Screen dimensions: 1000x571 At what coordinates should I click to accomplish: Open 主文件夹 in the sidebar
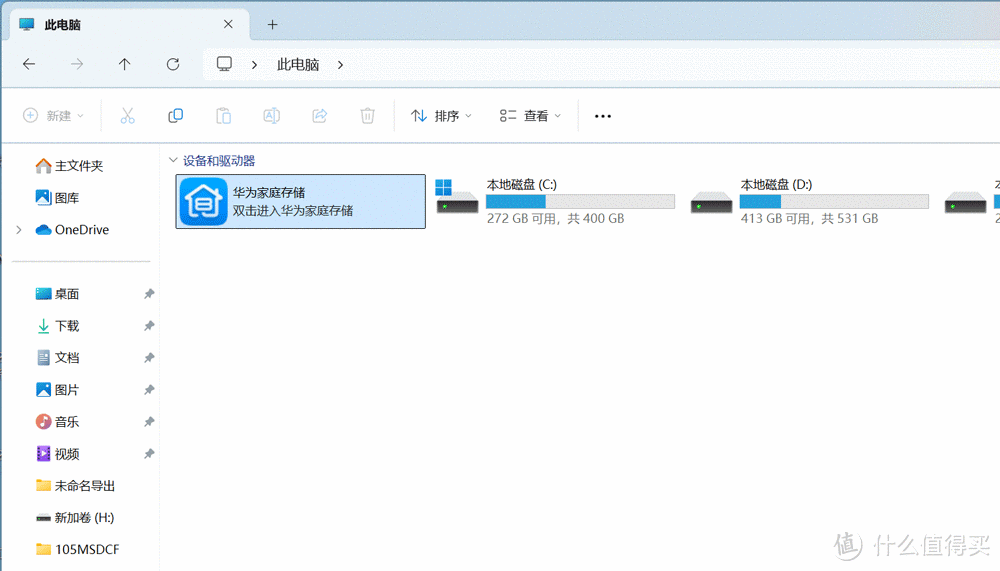(x=69, y=166)
